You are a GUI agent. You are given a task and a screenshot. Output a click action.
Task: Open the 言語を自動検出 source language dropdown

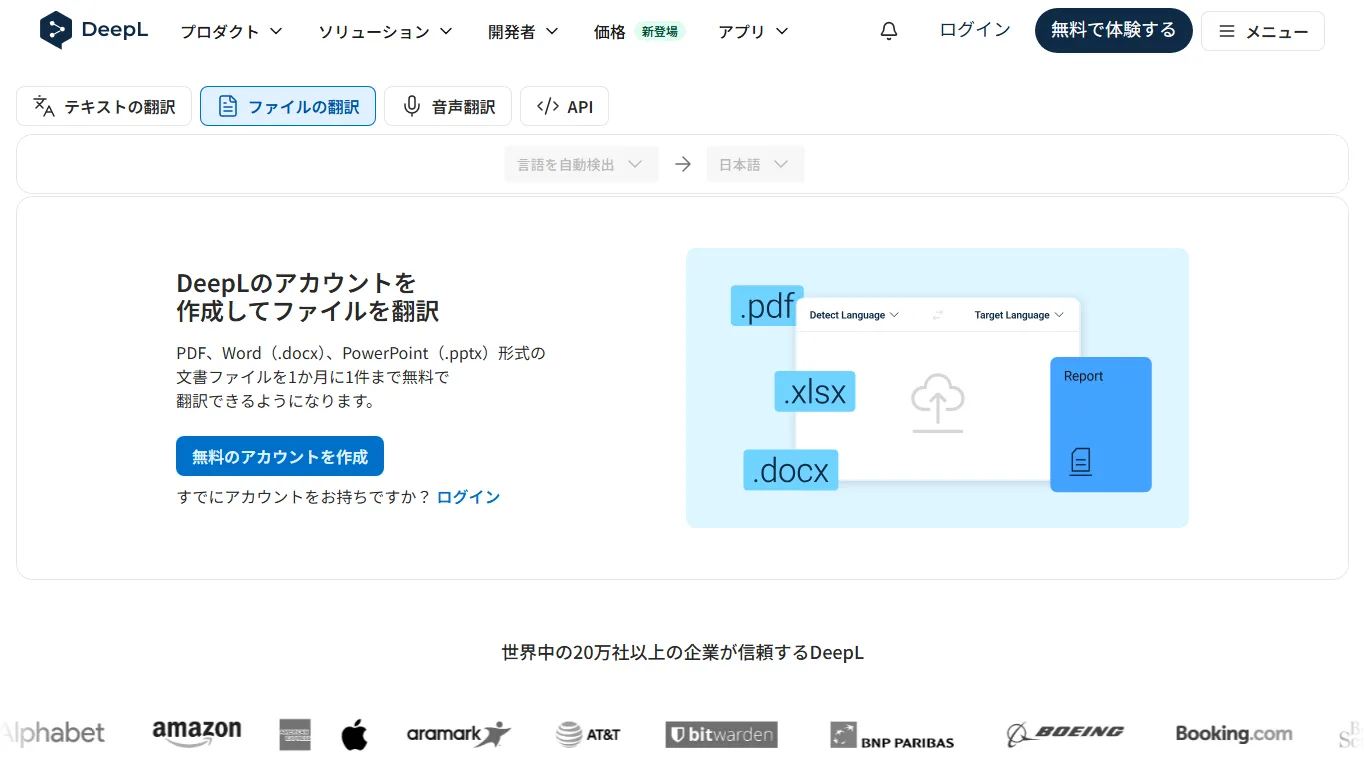[x=582, y=164]
